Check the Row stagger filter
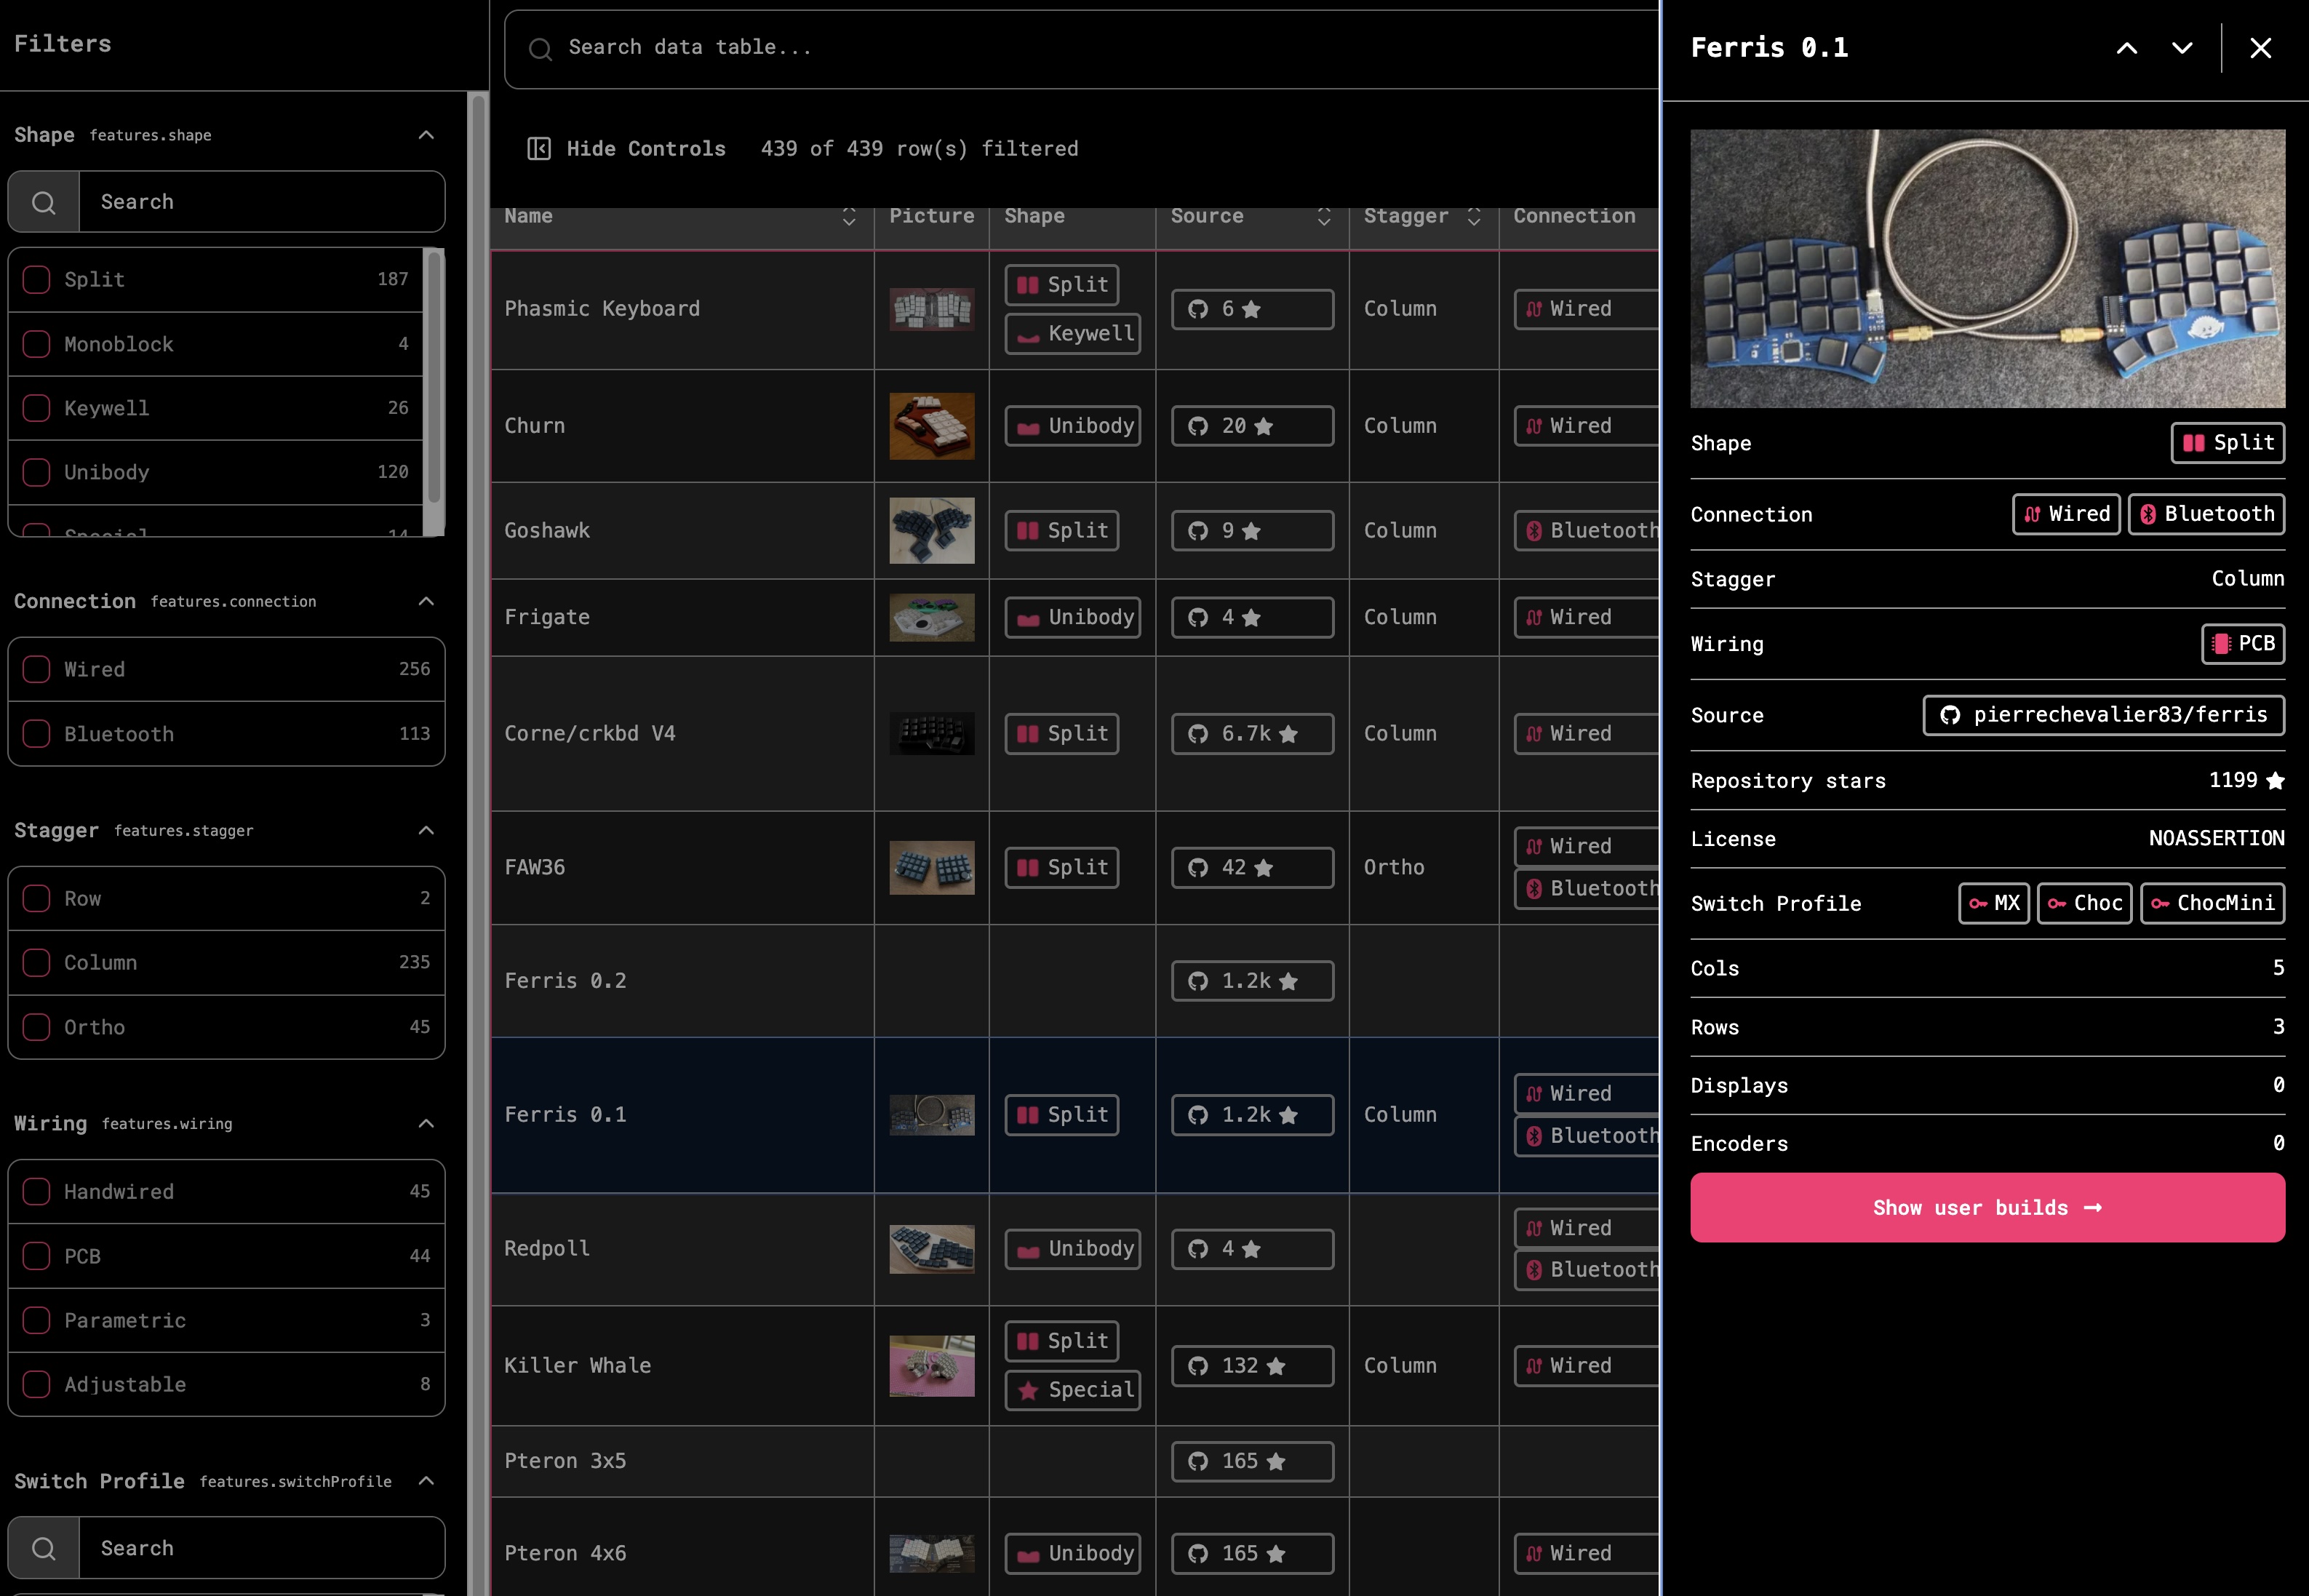The width and height of the screenshot is (2309, 1596). tap(37, 898)
